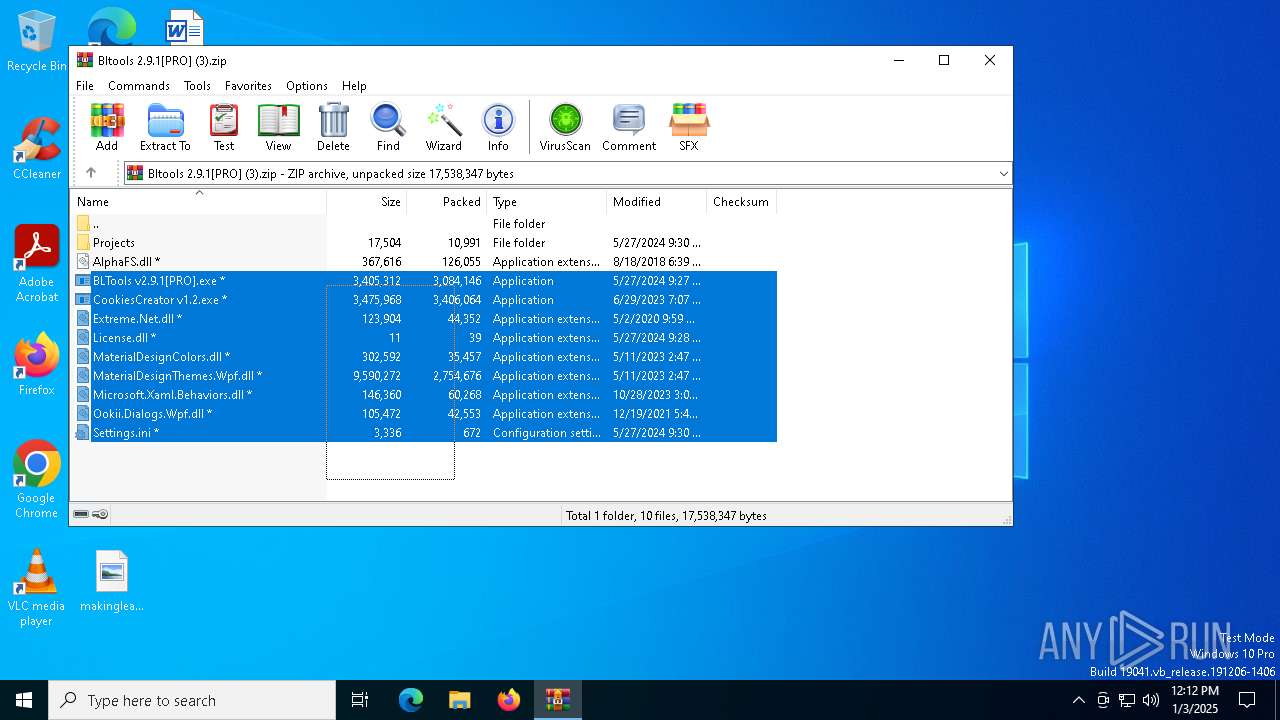Click the Delete trash can icon
Viewport: 1280px width, 720px height.
tap(333, 127)
